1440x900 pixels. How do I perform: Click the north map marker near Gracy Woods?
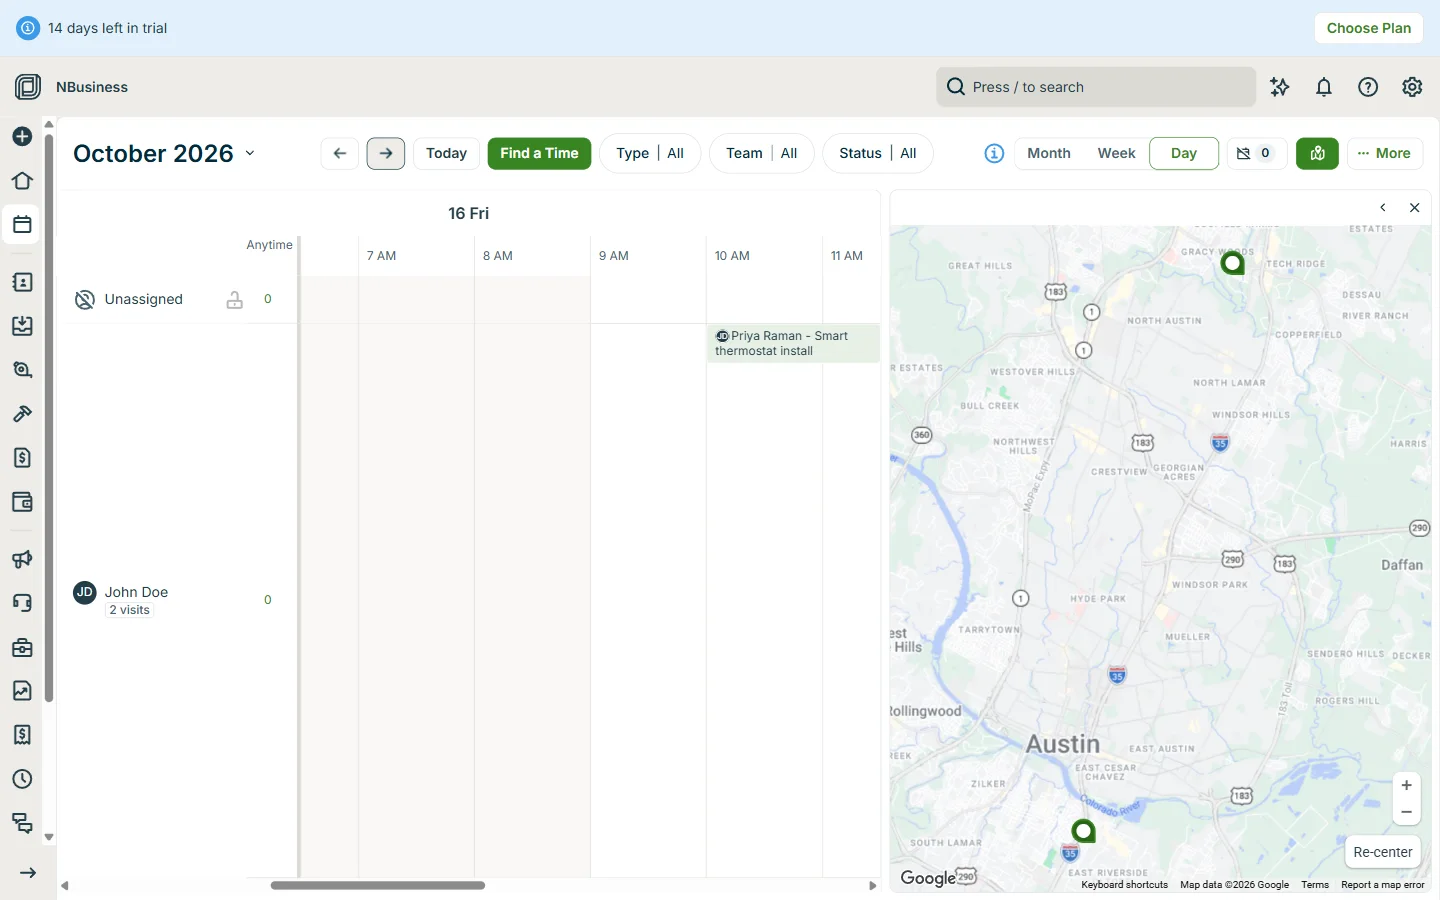[x=1233, y=263]
